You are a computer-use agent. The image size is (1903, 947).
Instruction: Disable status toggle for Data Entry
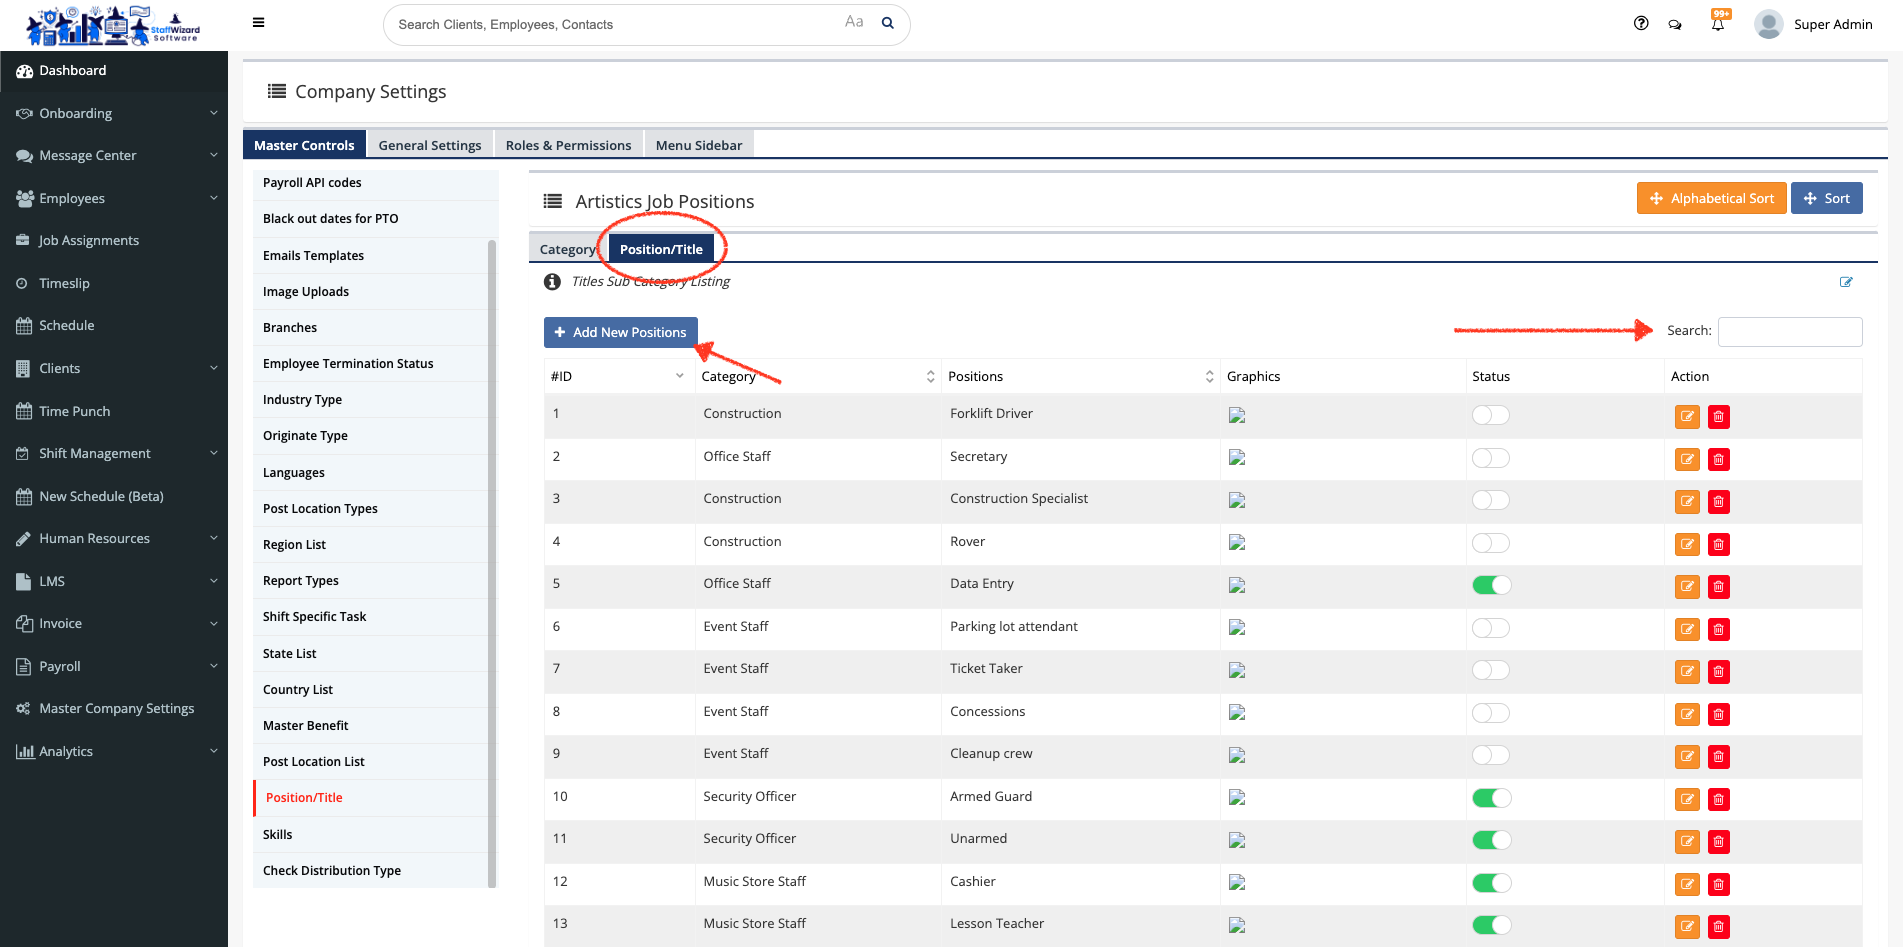[x=1490, y=585]
